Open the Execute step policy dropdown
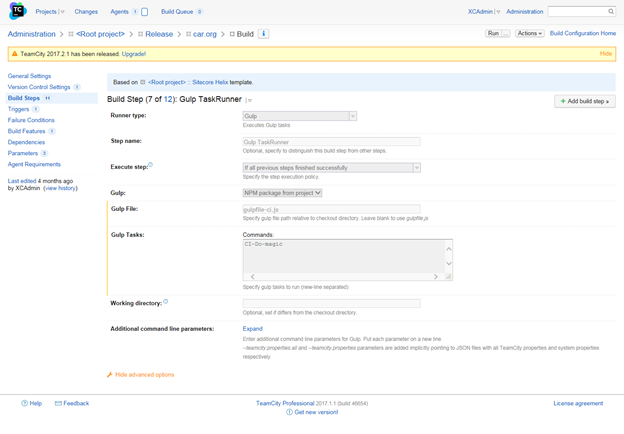 coord(332,168)
